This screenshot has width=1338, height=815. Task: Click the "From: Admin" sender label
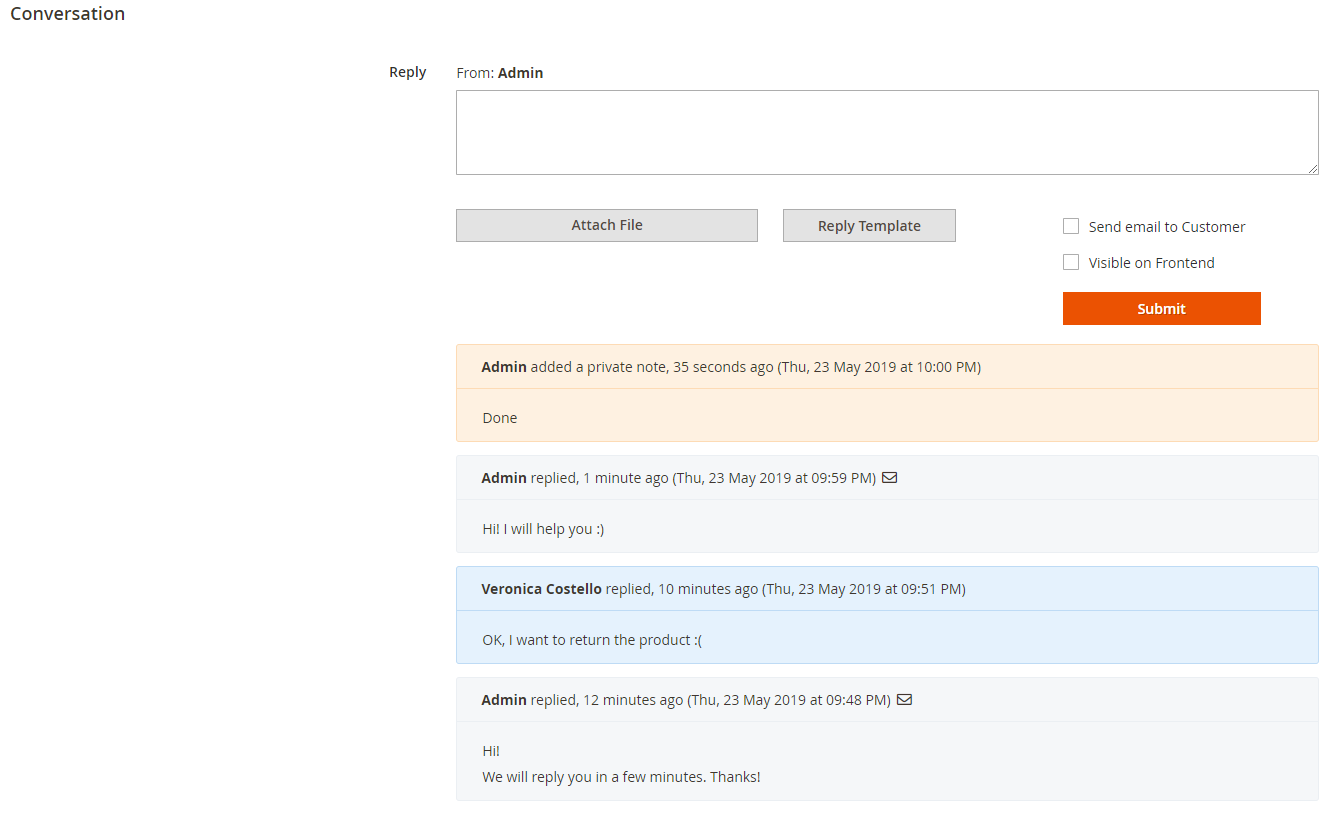pos(500,73)
